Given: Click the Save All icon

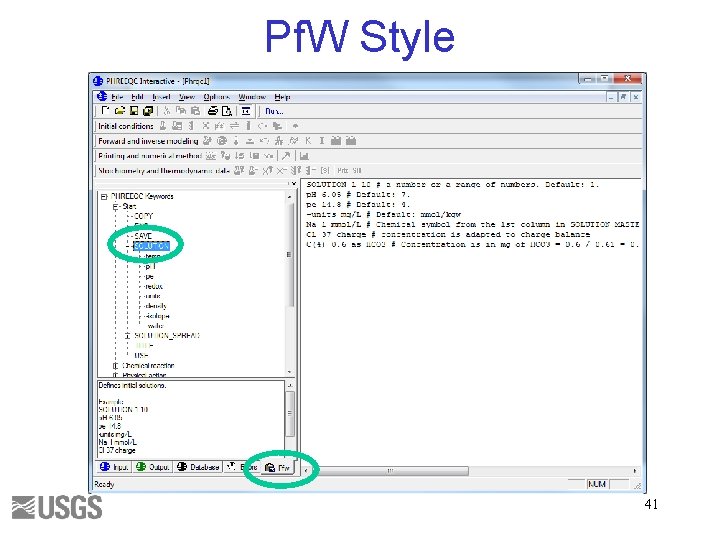Looking at the screenshot, I should click(x=148, y=111).
